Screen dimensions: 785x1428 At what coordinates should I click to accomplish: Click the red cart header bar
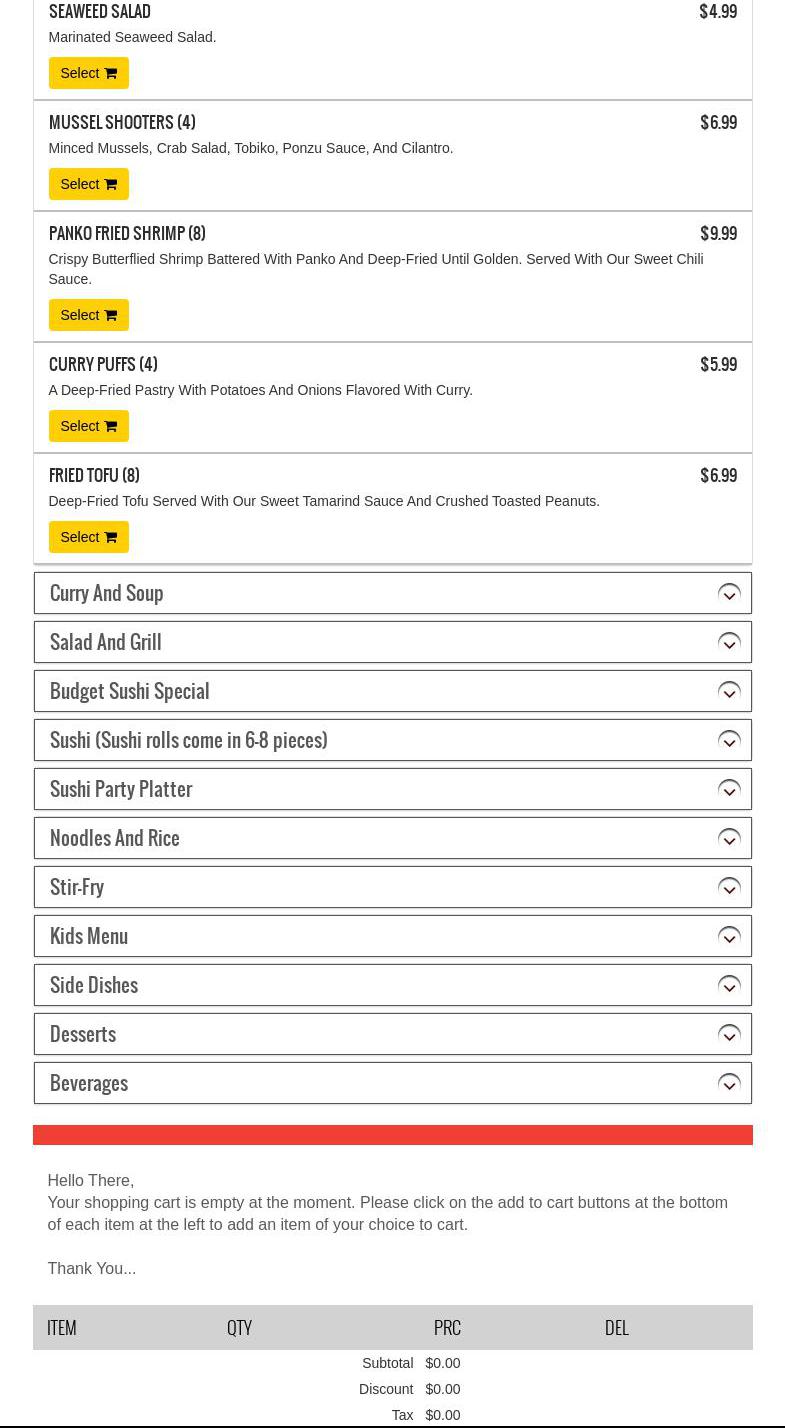(x=392, y=1135)
